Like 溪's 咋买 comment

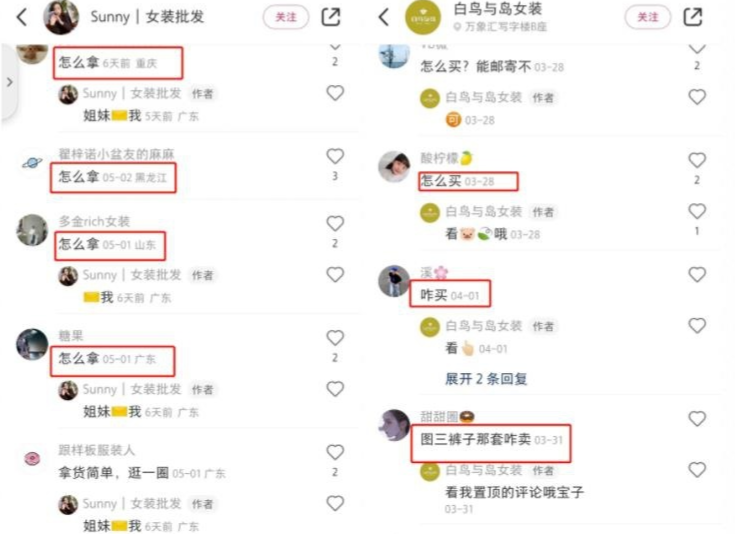(697, 275)
